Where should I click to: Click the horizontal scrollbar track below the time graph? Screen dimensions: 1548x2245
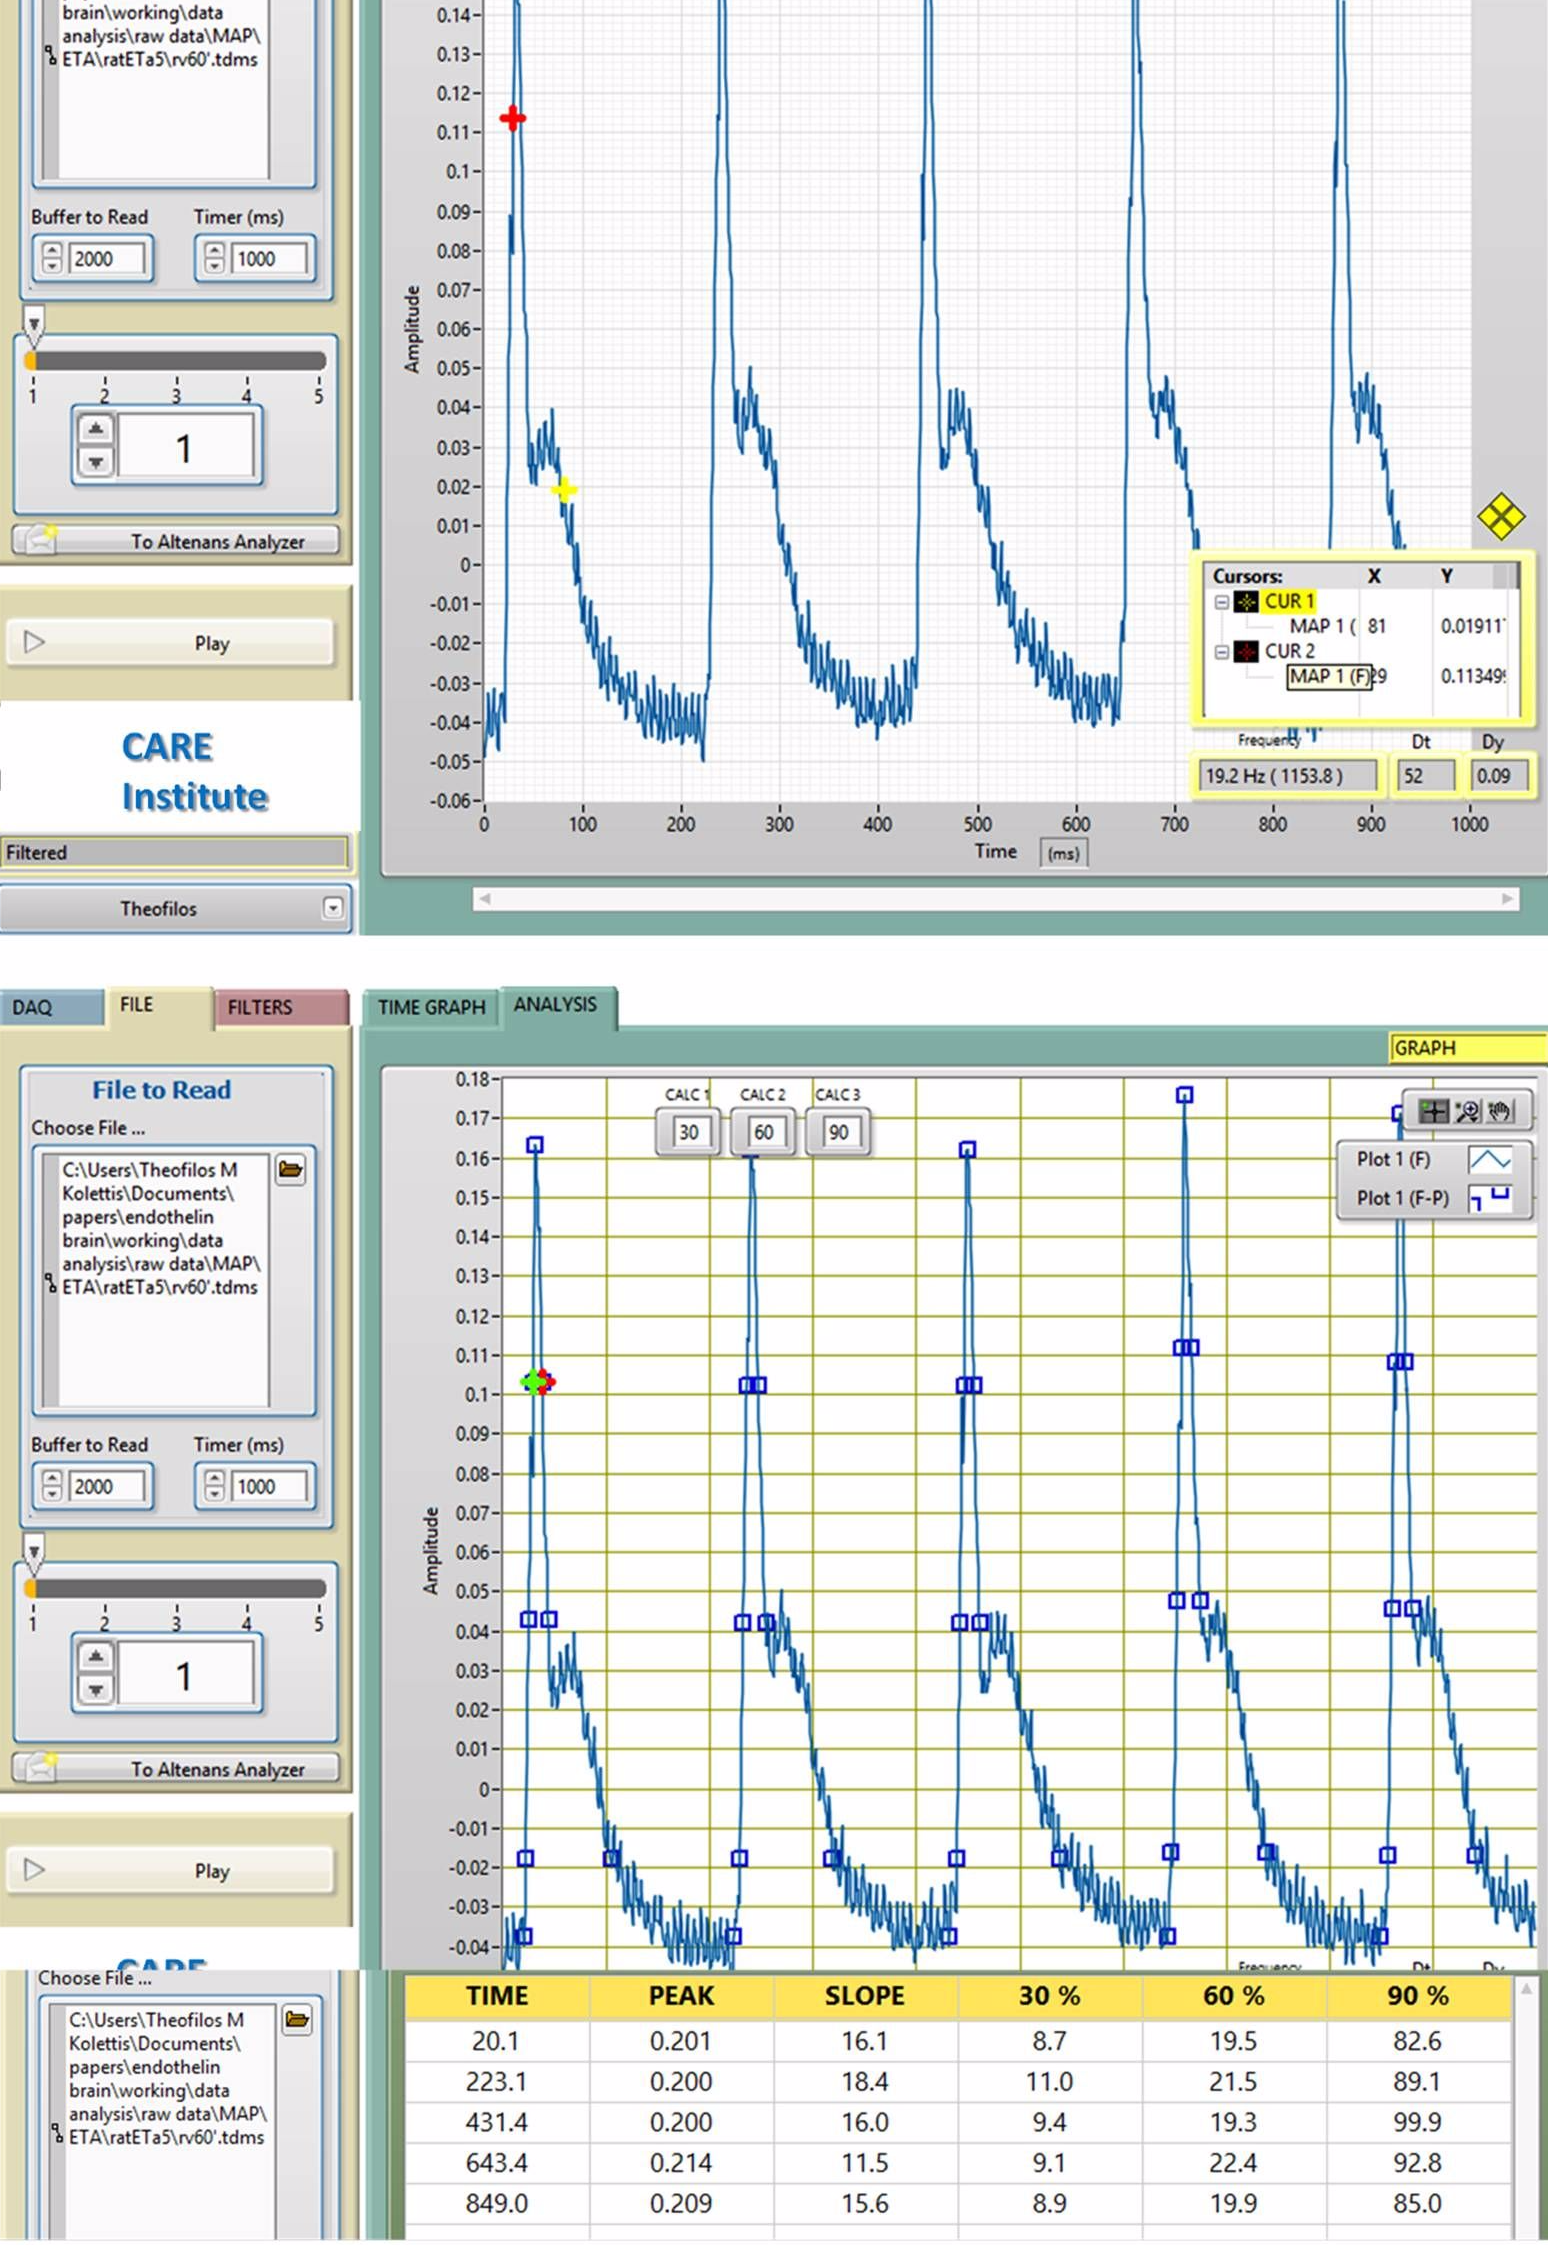[x=996, y=898]
